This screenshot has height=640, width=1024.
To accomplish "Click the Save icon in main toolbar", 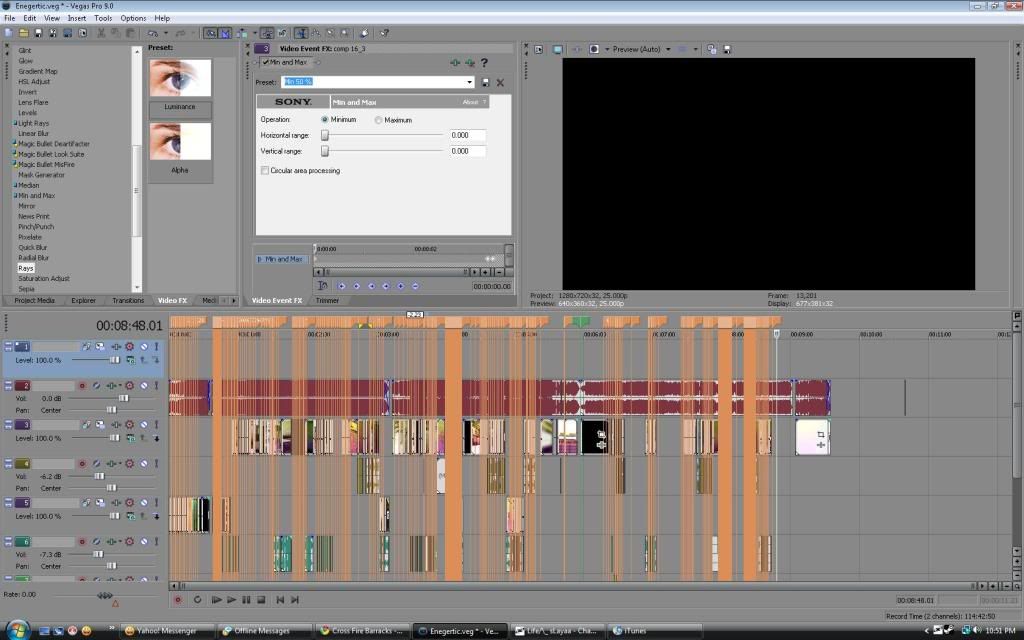I will click(x=38, y=33).
